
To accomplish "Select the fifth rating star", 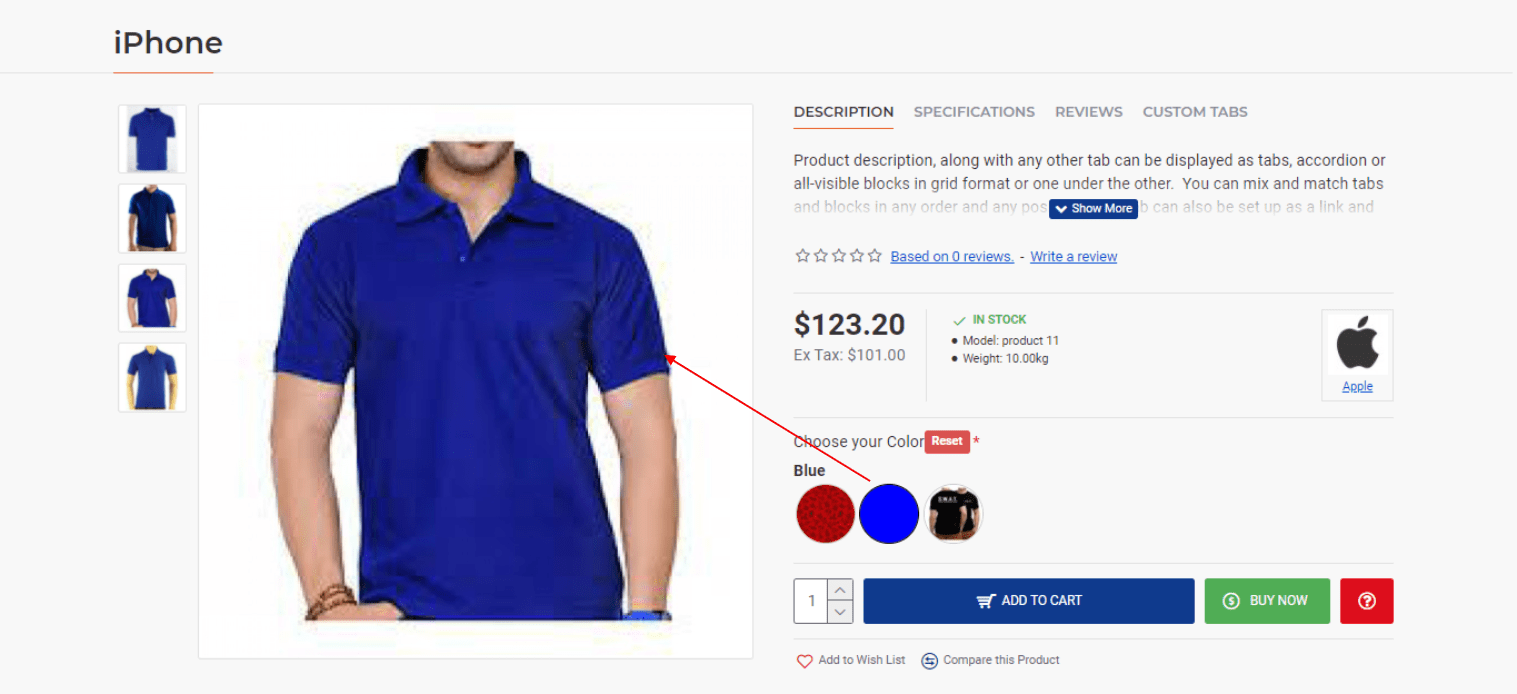I will point(874,256).
